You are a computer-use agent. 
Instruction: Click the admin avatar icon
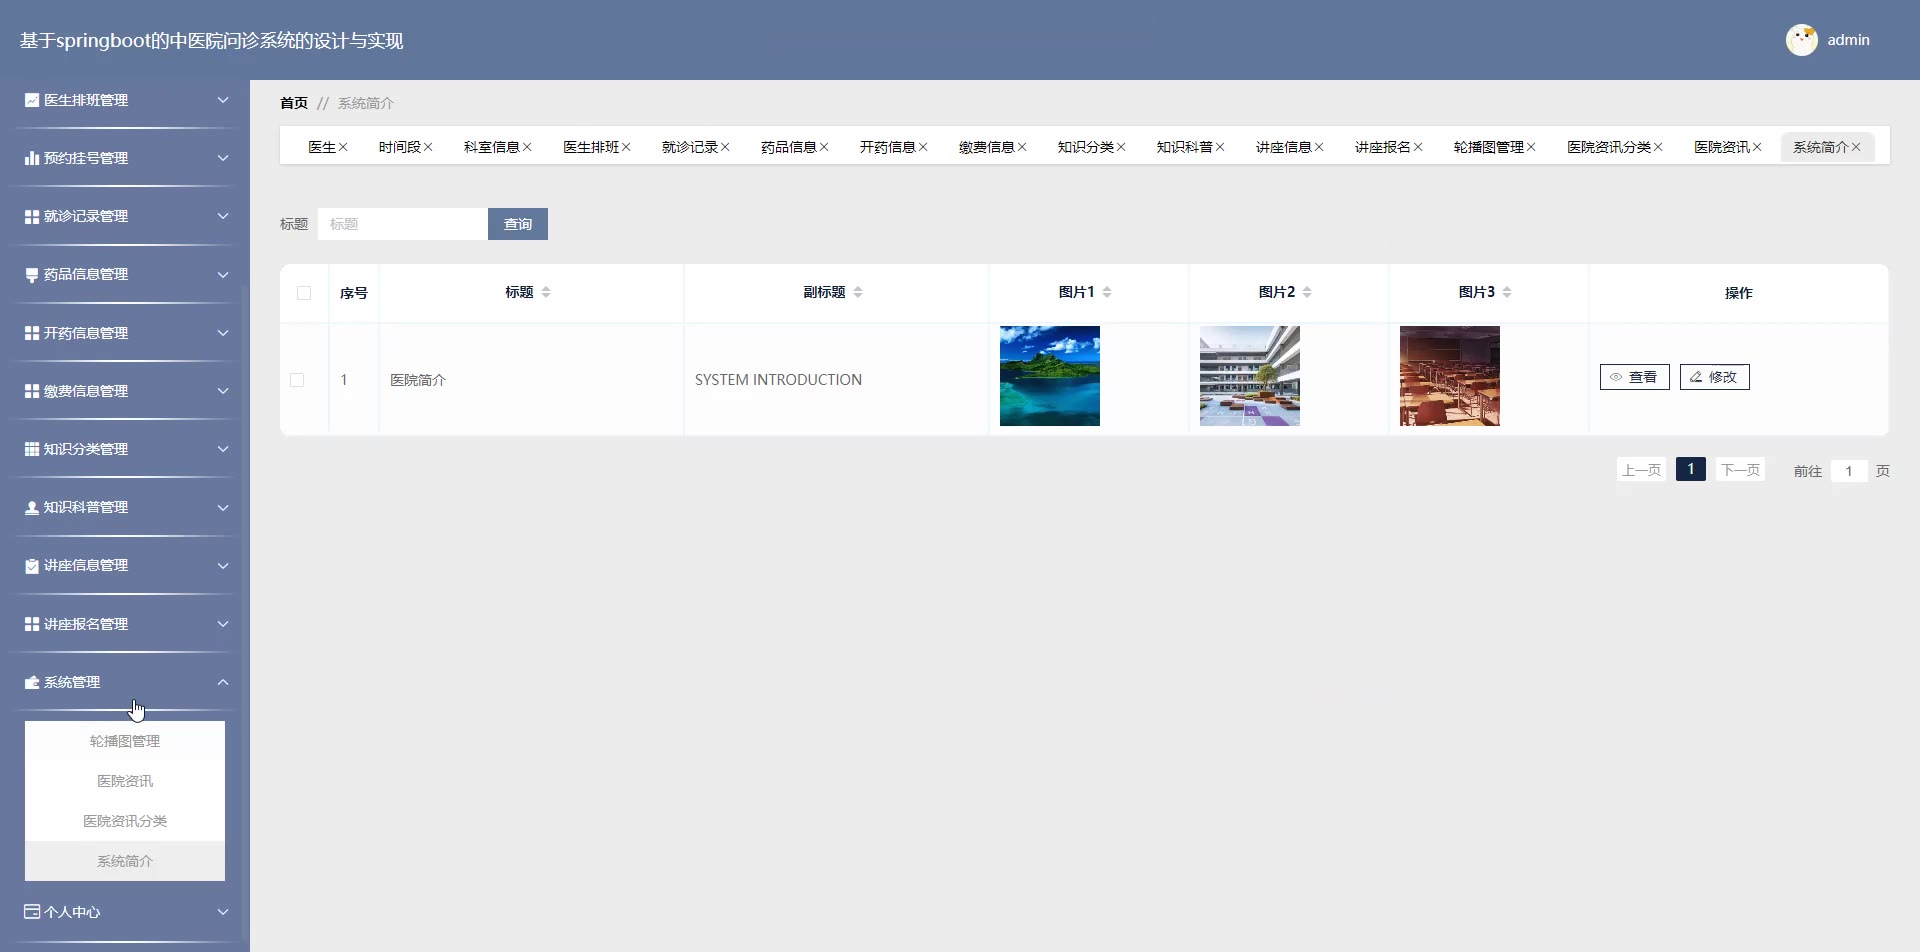coord(1802,40)
